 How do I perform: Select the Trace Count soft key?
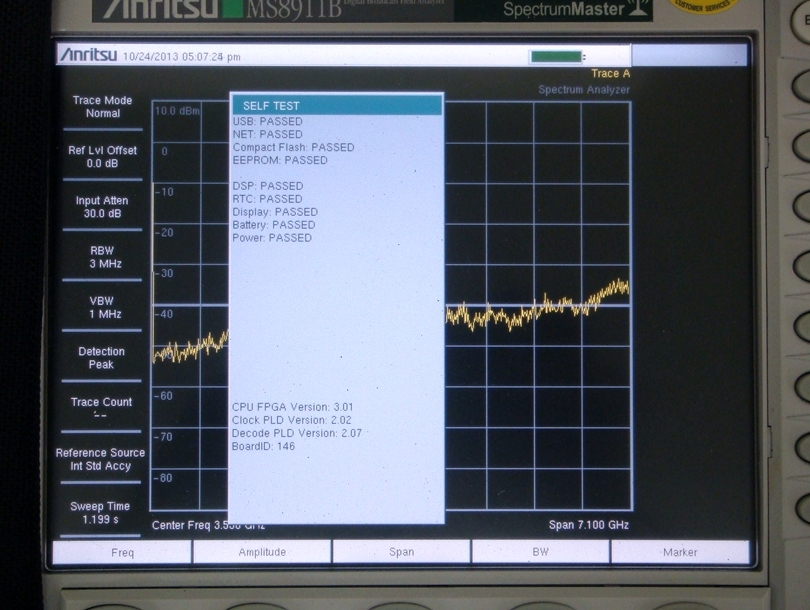[x=101, y=407]
